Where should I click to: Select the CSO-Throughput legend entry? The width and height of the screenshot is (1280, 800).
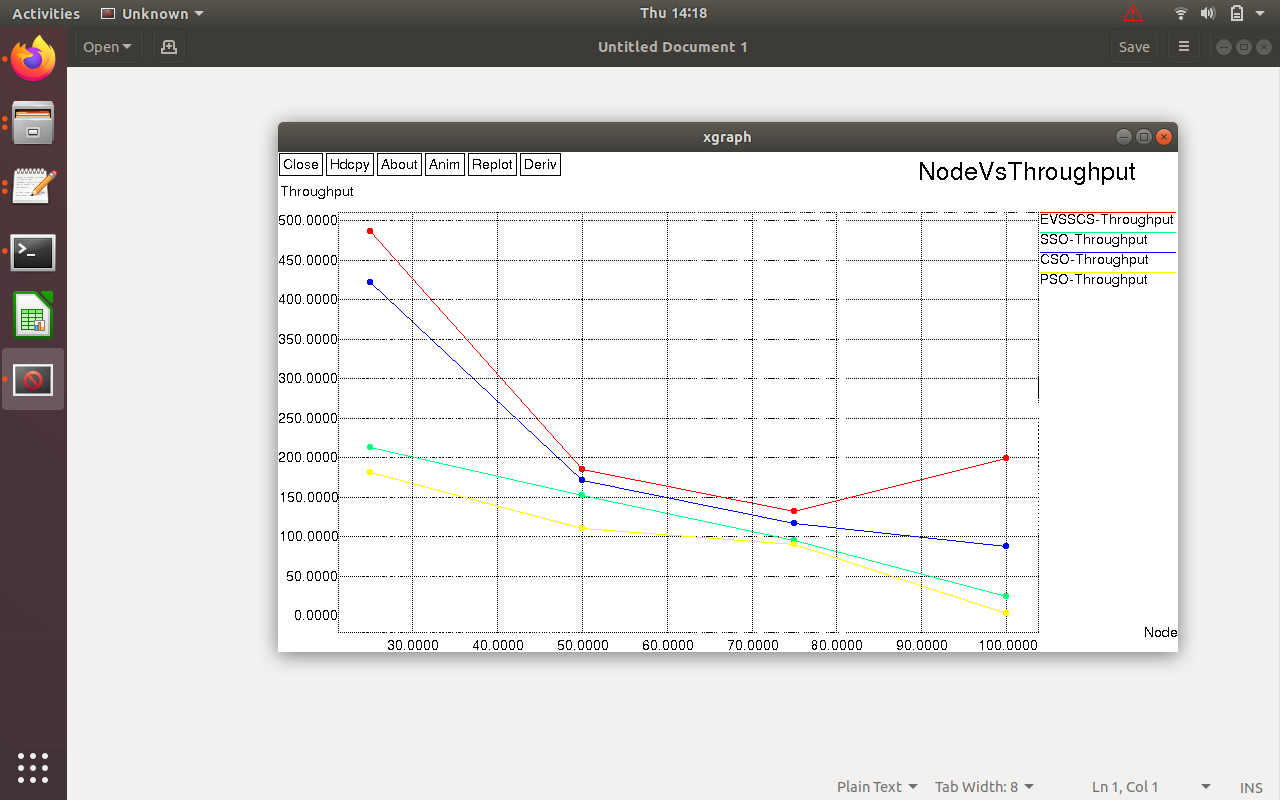[1094, 260]
